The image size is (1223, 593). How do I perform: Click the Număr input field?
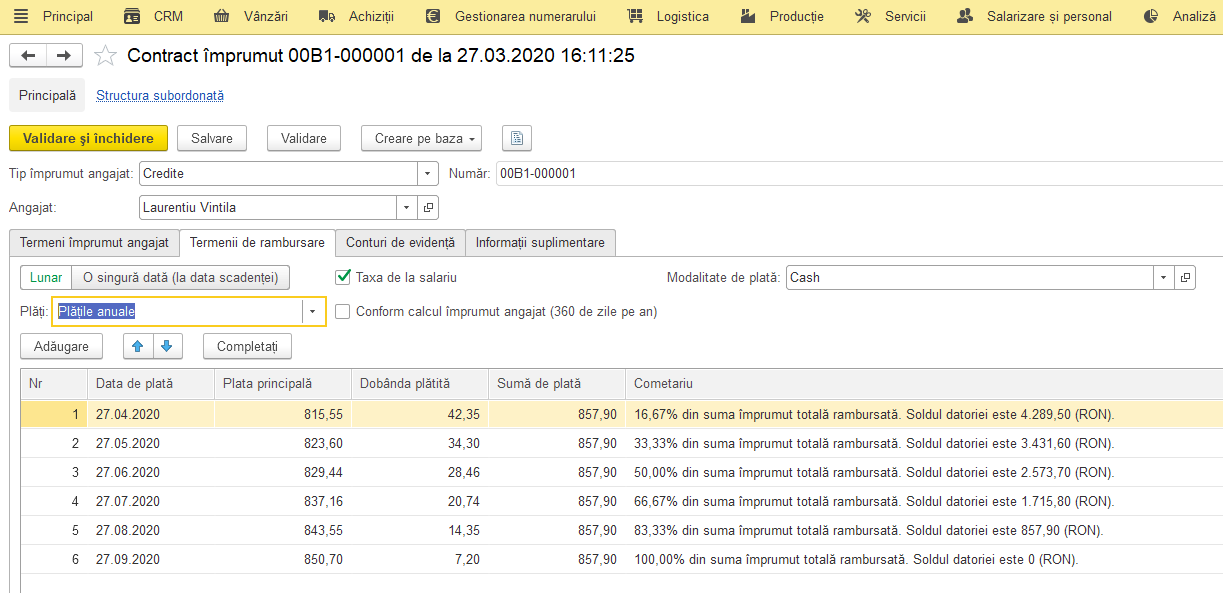(x=859, y=173)
